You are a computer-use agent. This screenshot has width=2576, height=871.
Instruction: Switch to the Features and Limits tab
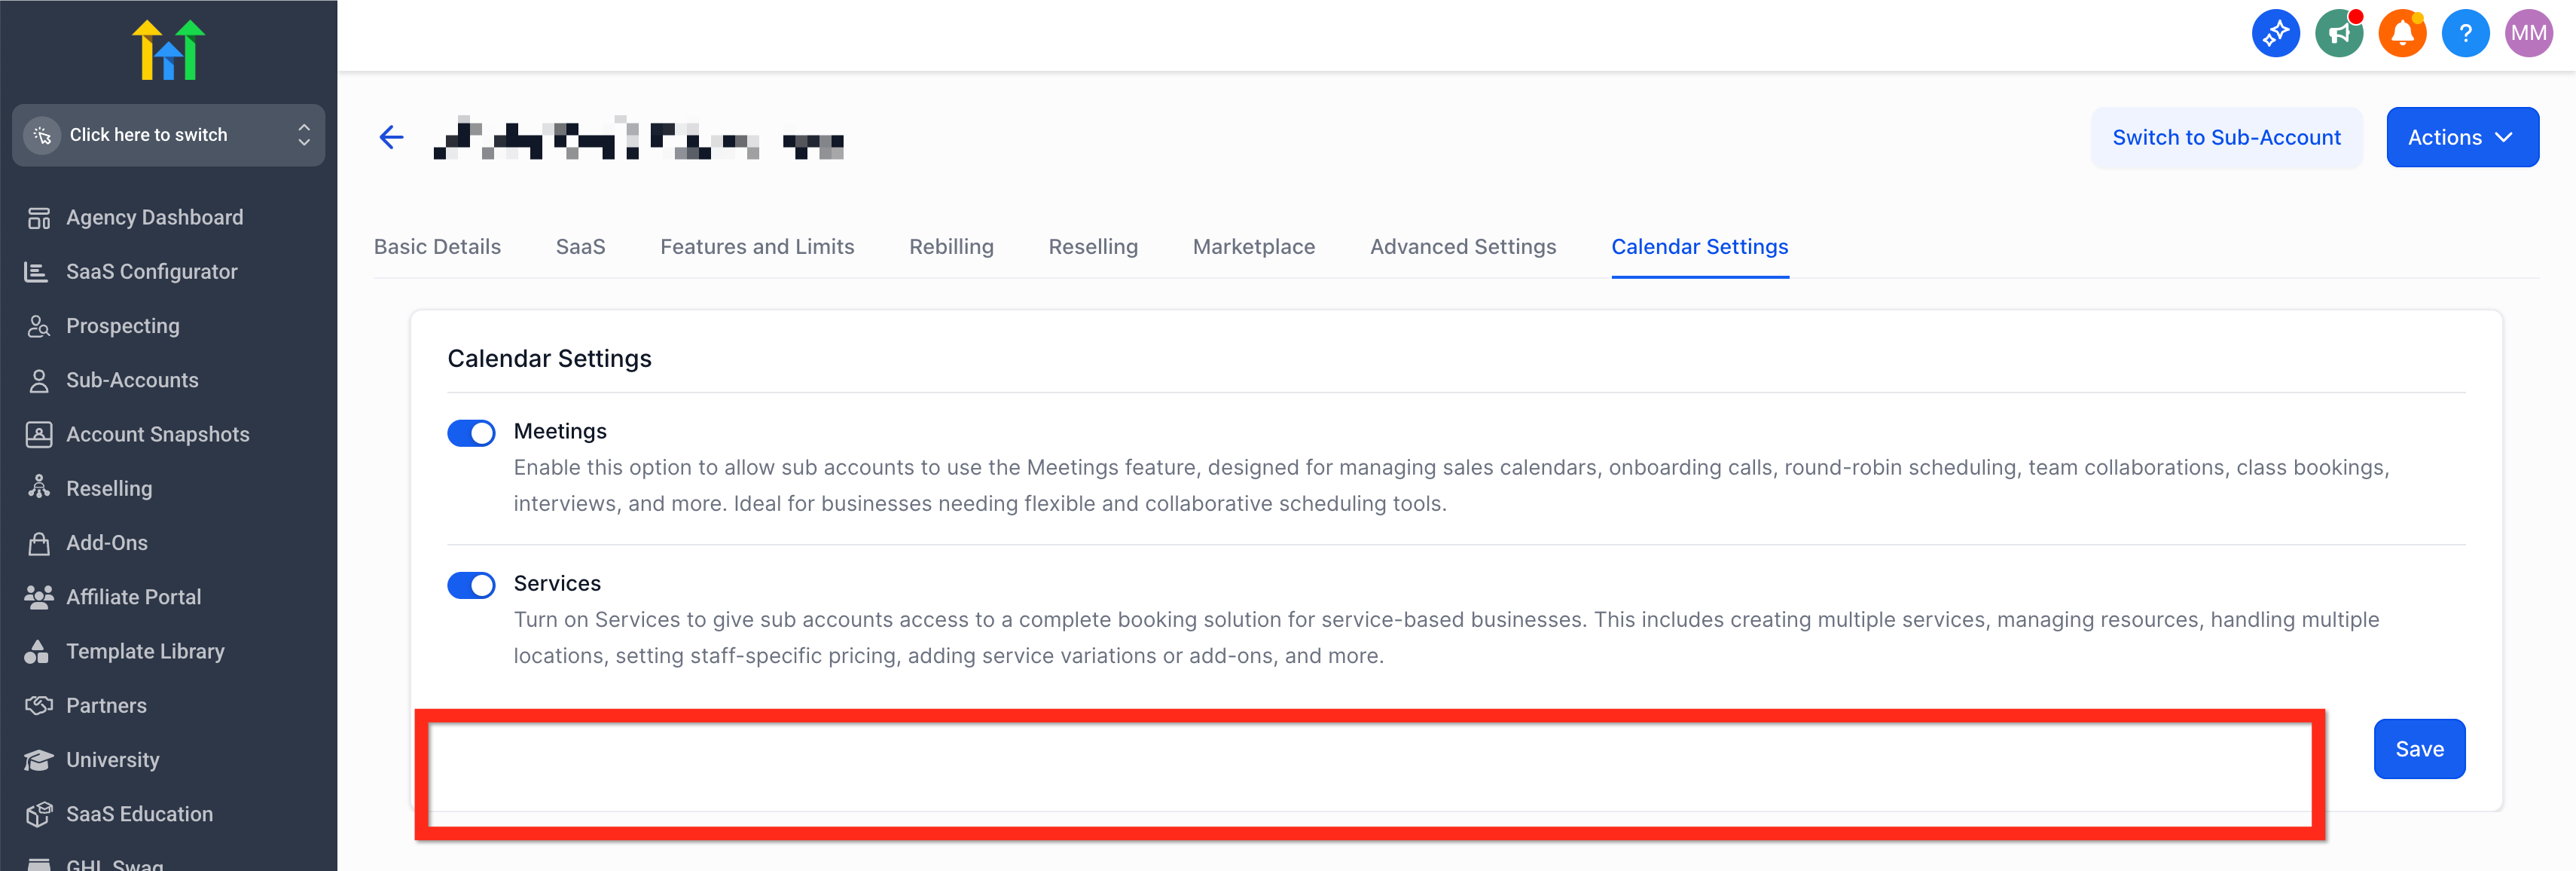coord(757,246)
